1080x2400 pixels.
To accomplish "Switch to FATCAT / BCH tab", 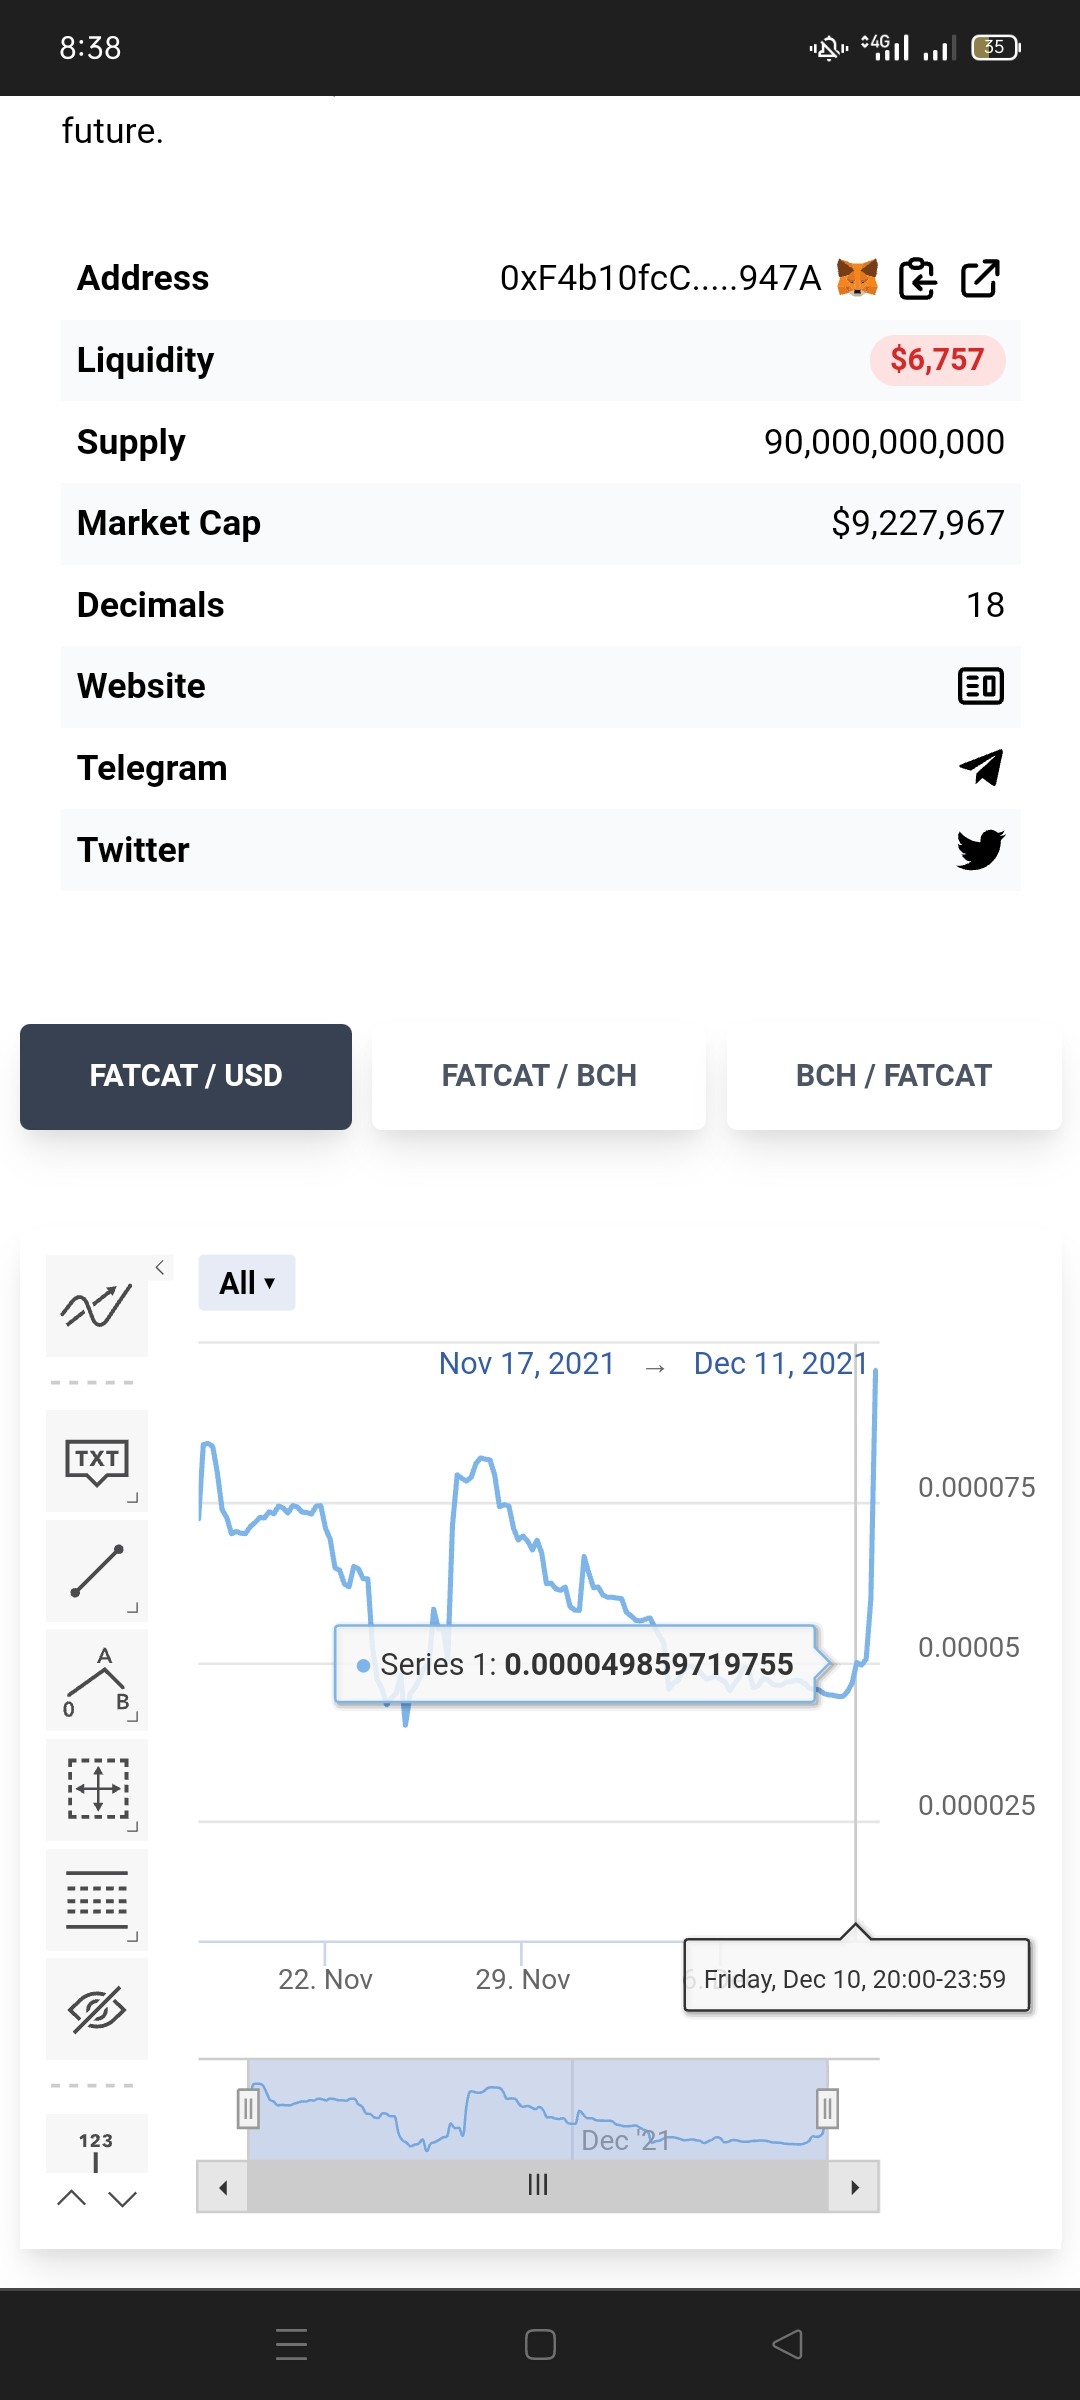I will pos(539,1076).
